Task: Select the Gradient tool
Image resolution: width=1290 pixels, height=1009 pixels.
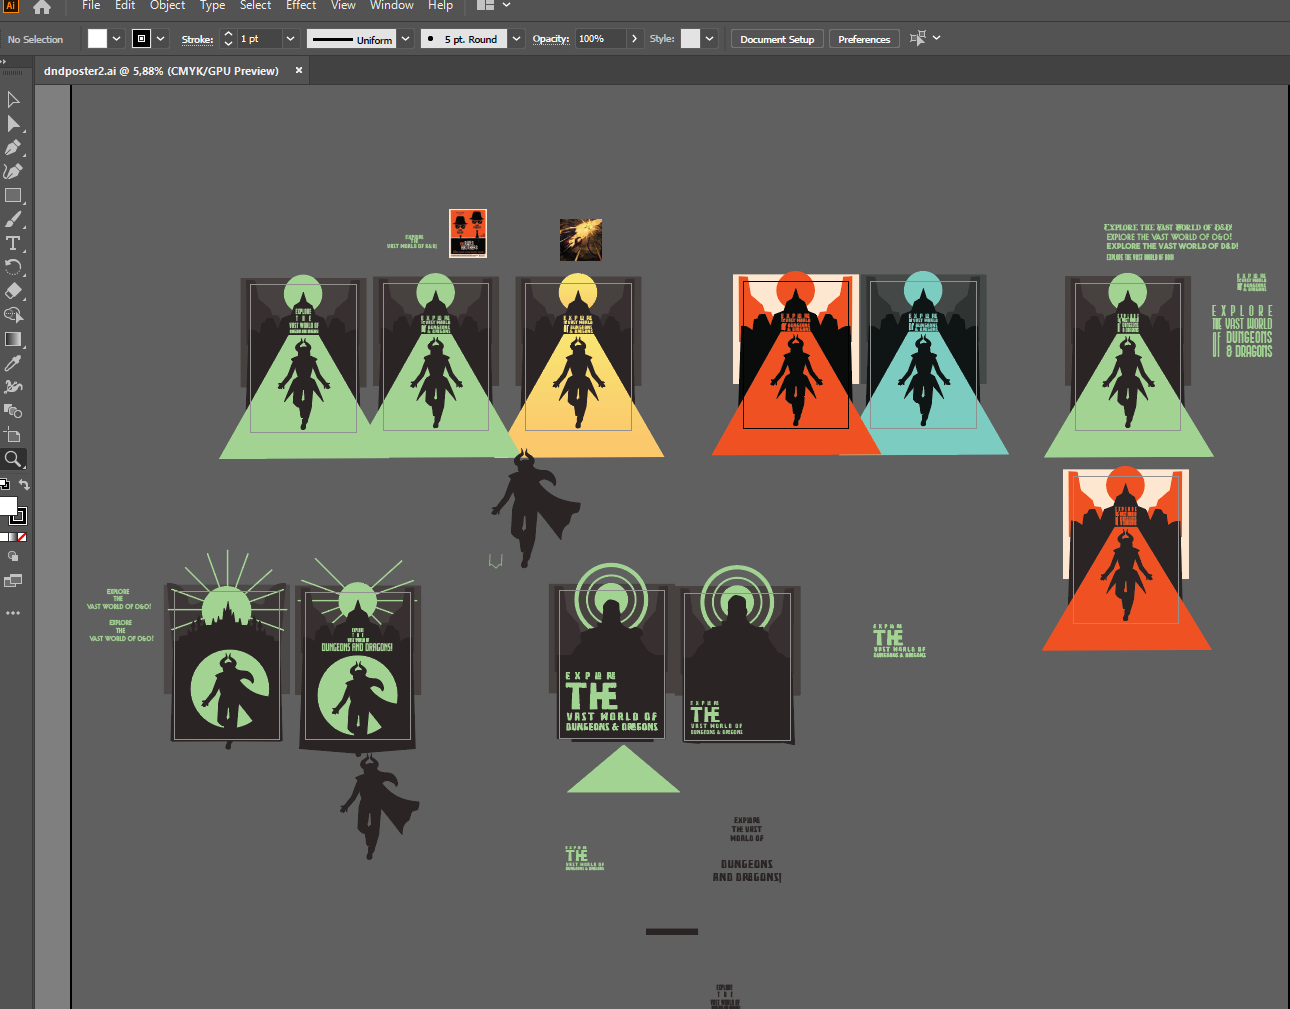Action: coord(13,339)
